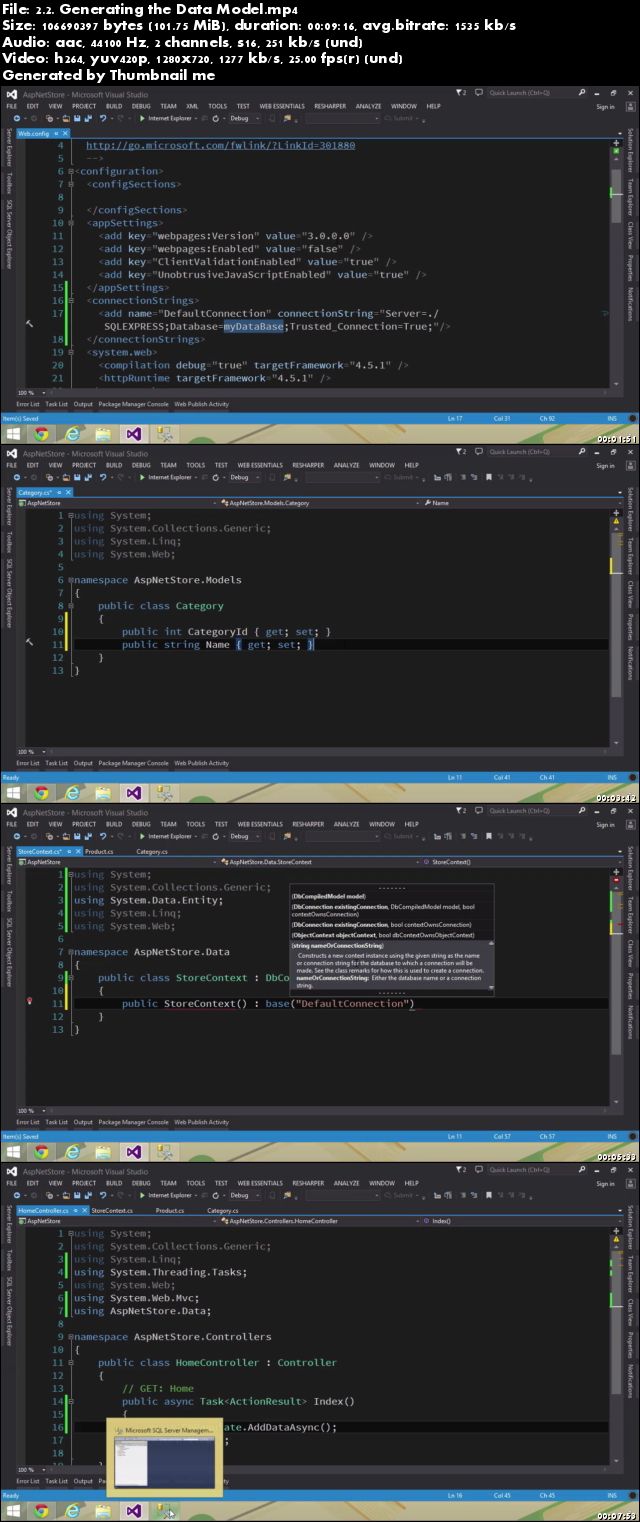Viewport: 640px width, 1522px height.
Task: Click SQL Server Management Studio icon in HomeController taskbar
Action: pos(165,1511)
